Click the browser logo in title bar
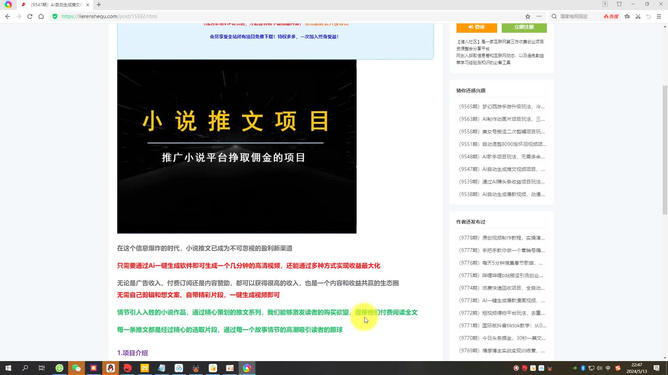The width and height of the screenshot is (668, 375). point(8,5)
